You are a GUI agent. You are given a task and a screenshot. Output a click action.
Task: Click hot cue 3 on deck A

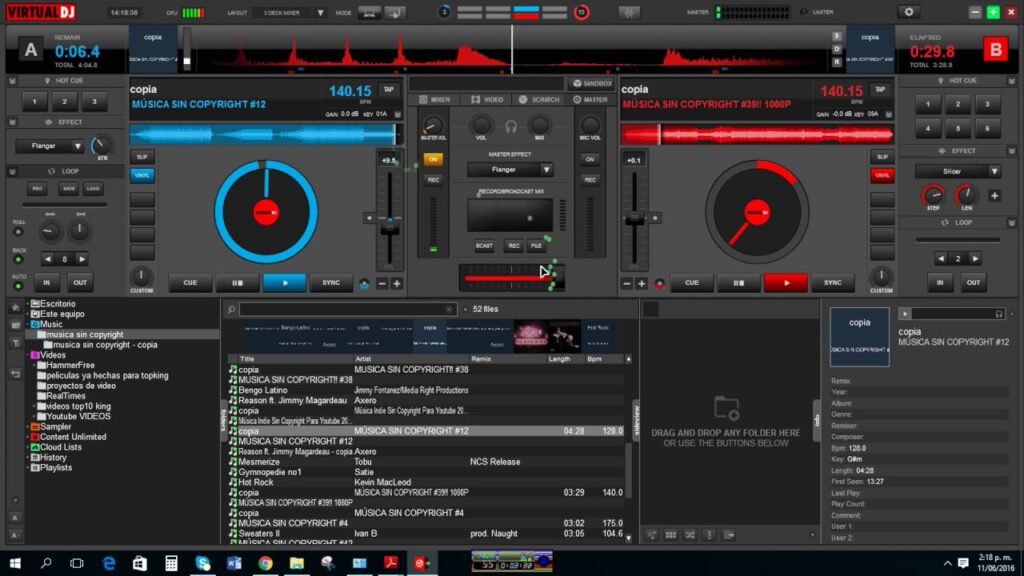coord(94,102)
